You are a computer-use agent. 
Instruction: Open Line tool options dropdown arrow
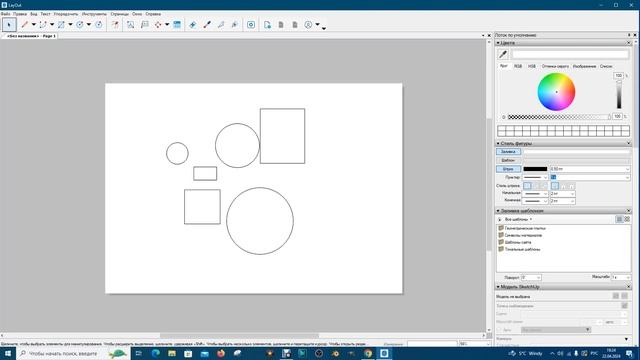33,24
